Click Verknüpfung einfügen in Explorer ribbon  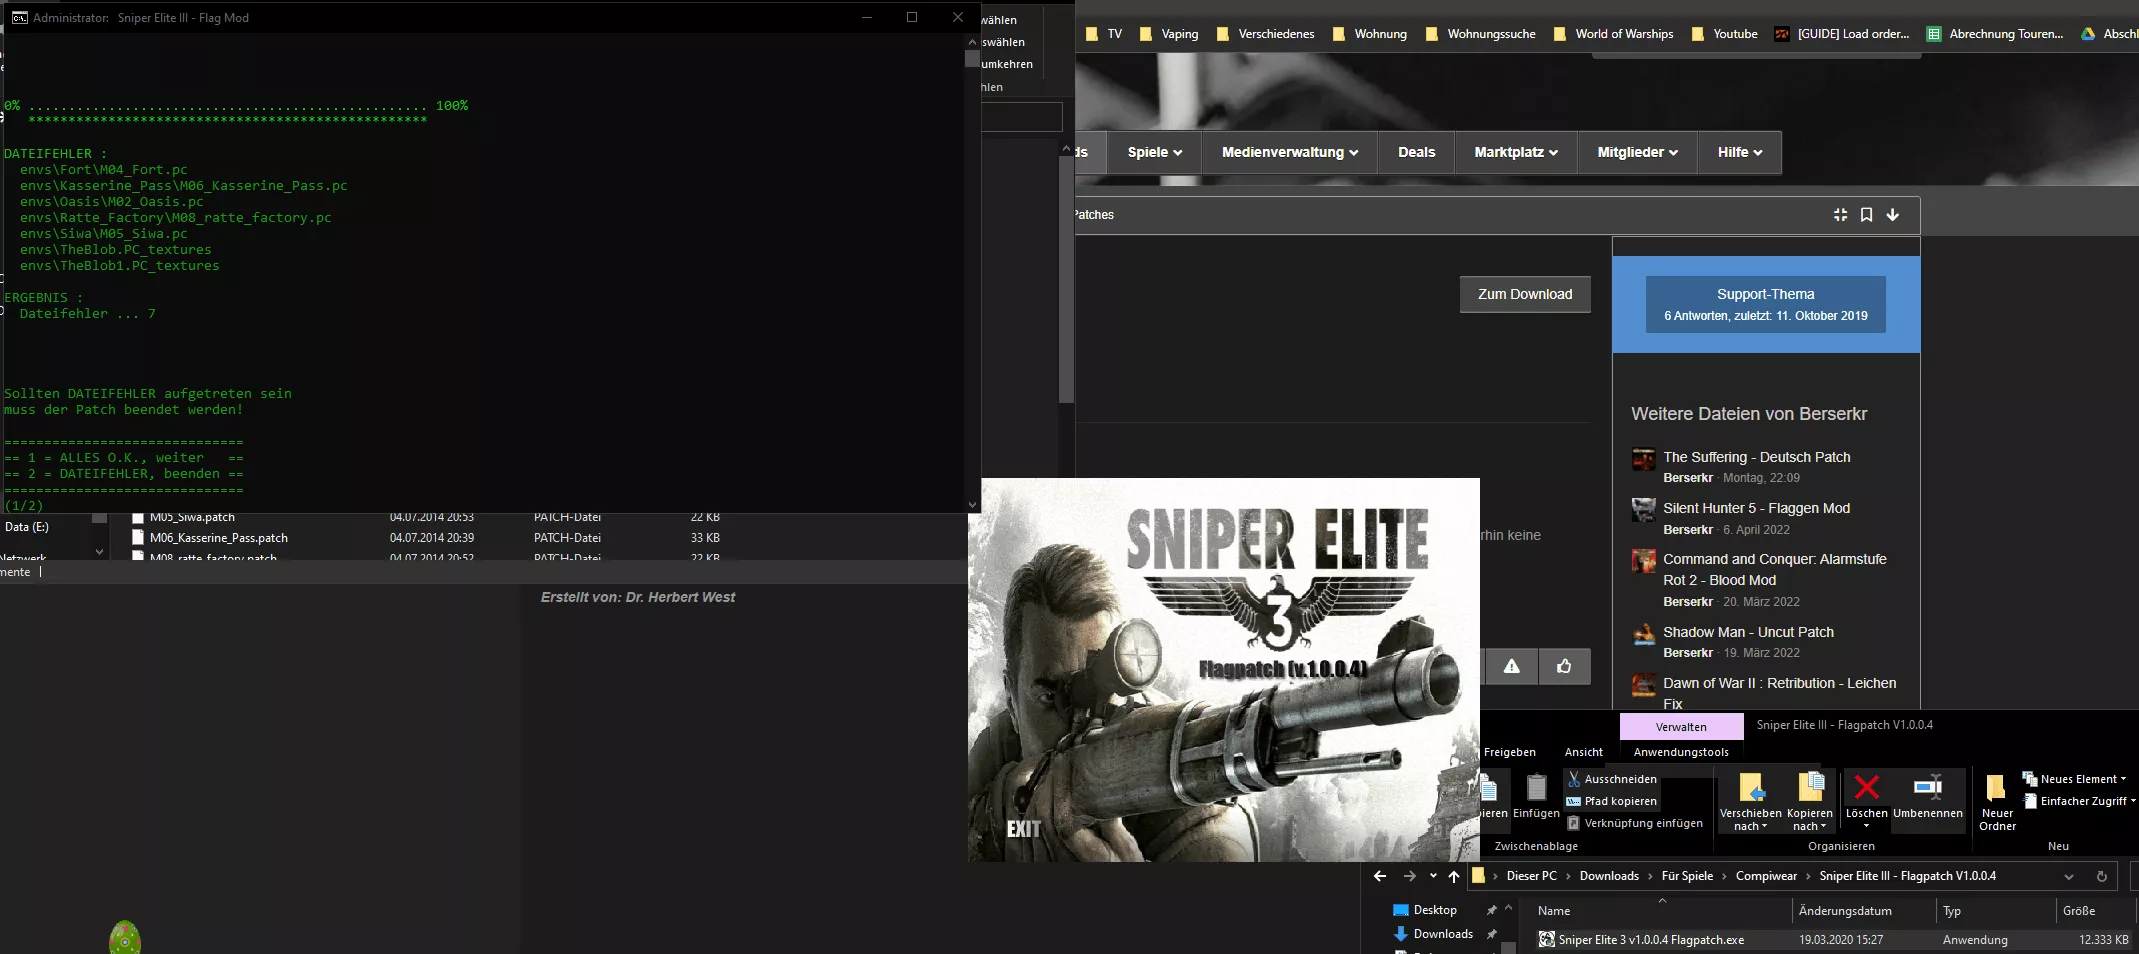pyautogui.click(x=1635, y=823)
